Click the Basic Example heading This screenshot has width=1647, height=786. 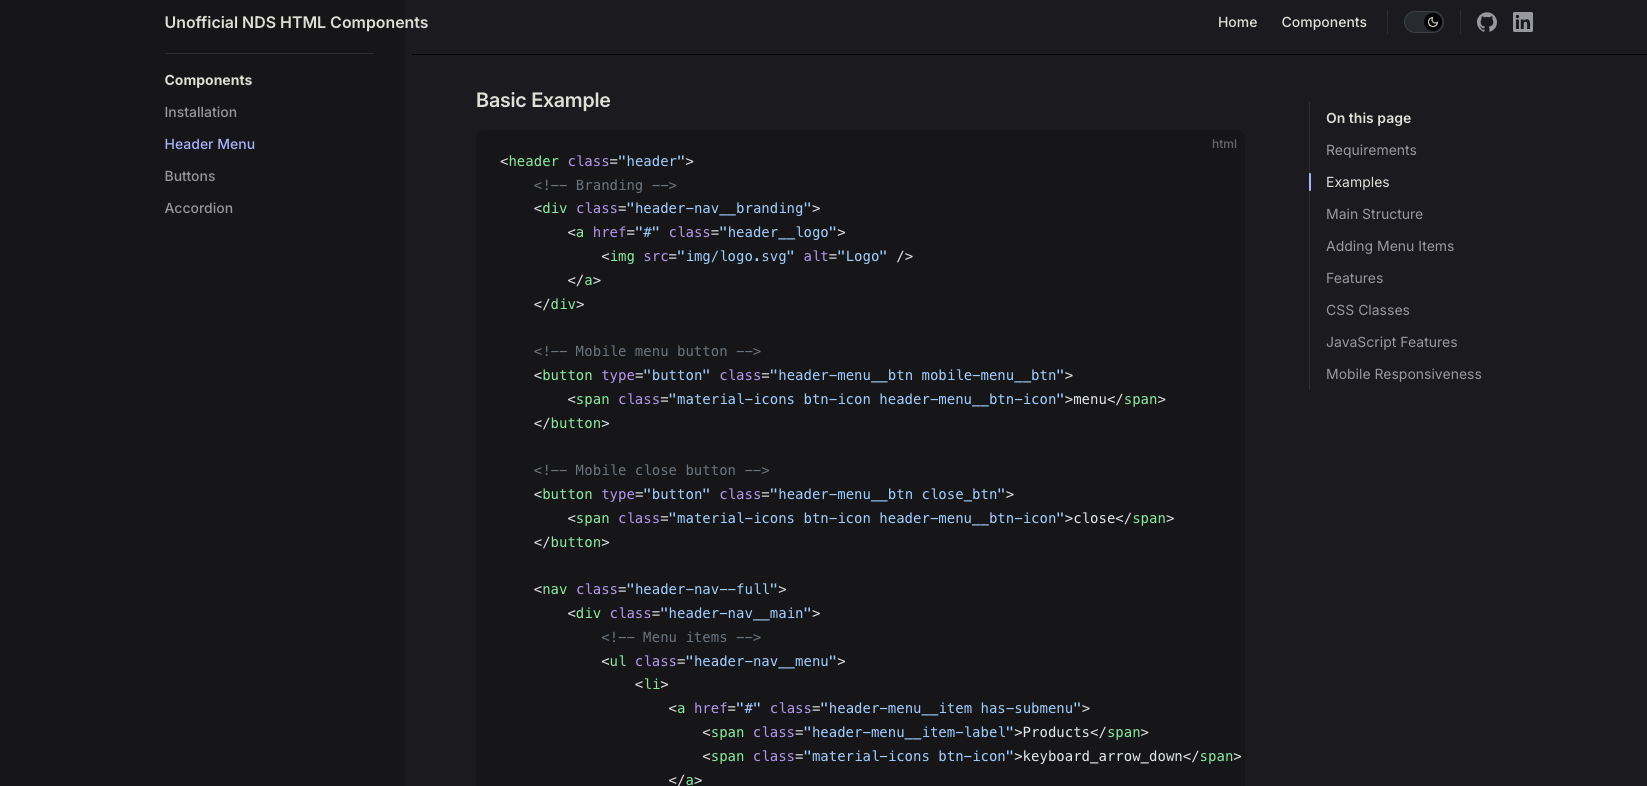543,100
